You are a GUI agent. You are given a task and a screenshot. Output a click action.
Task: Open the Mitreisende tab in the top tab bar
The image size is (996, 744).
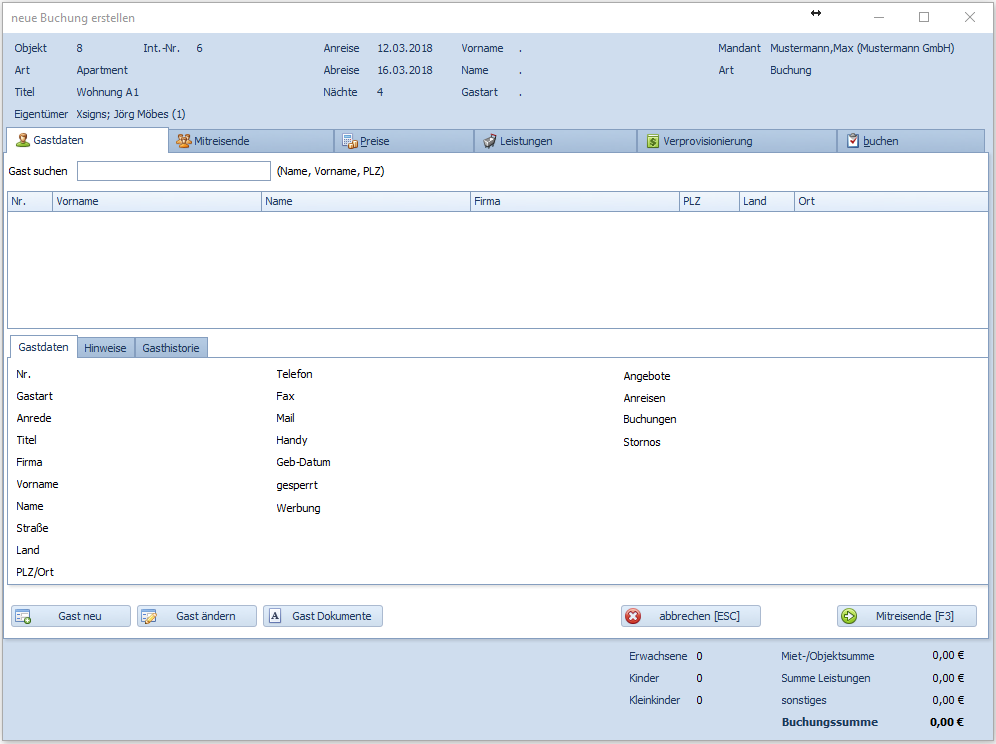point(251,141)
